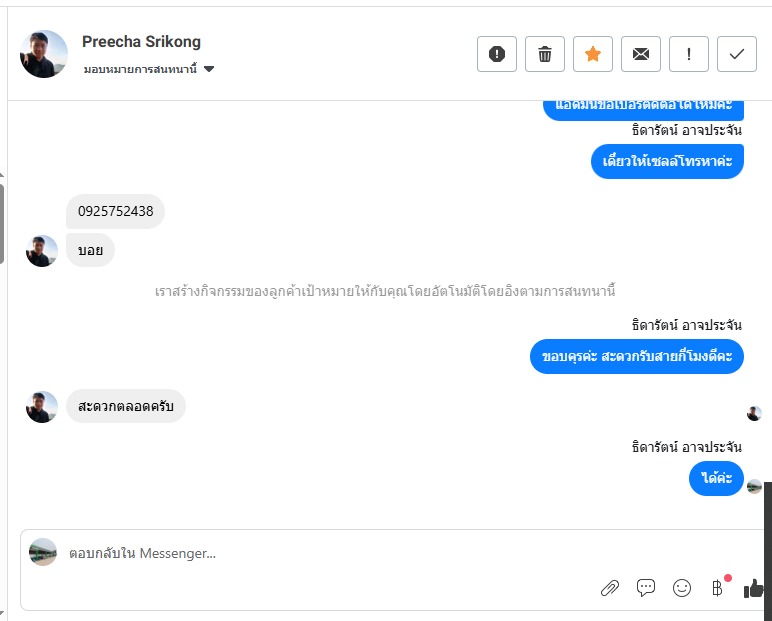772x621 pixels.
Task: Click the spam report exclamation circle icon
Action: [497, 54]
